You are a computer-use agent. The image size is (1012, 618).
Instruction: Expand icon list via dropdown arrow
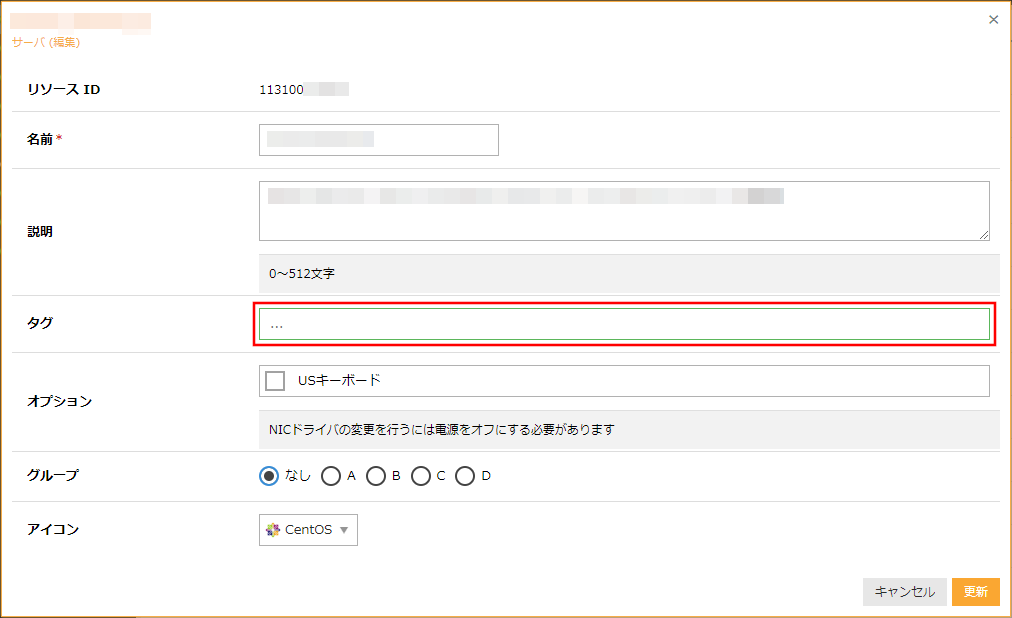click(x=344, y=530)
